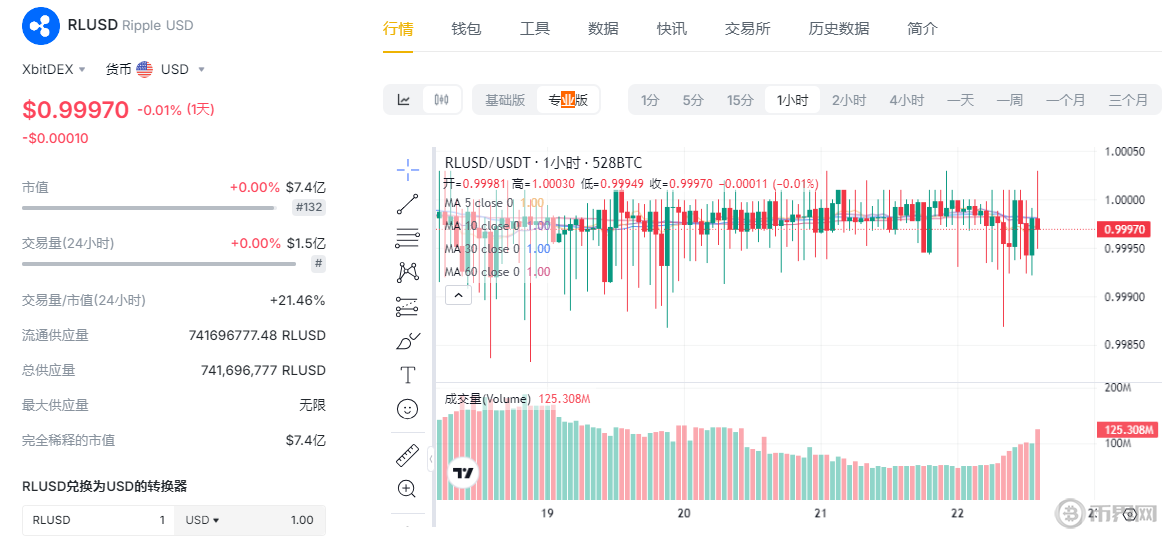Switch to line chart view

(x=404, y=100)
